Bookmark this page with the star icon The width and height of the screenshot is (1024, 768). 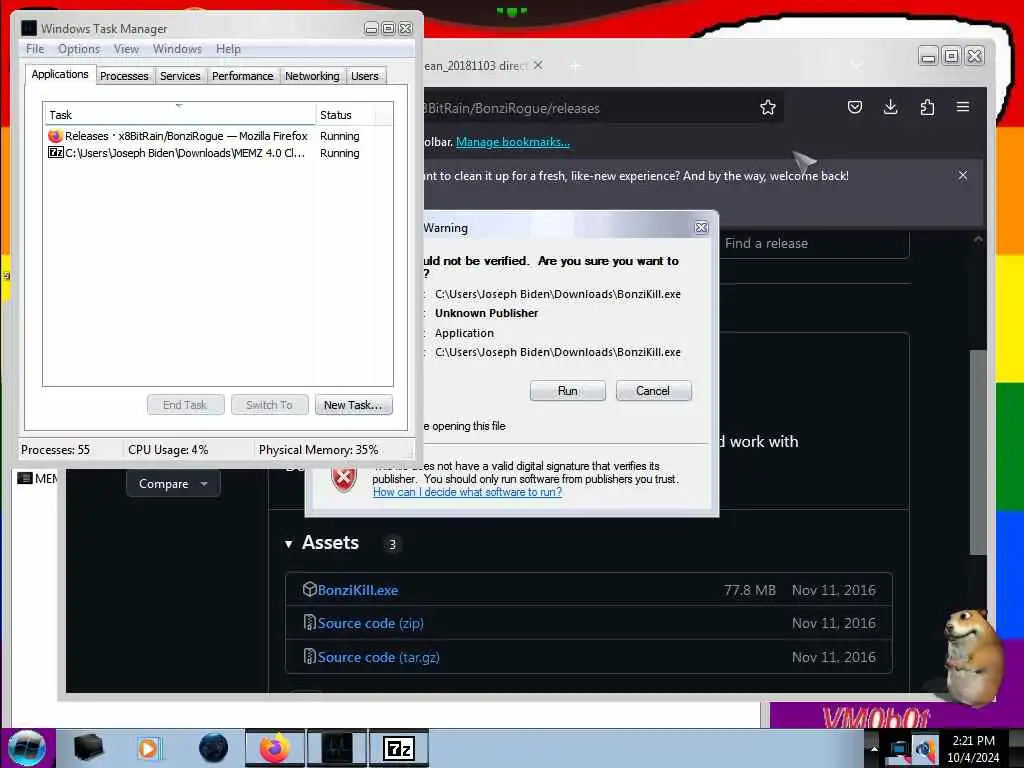(x=767, y=107)
